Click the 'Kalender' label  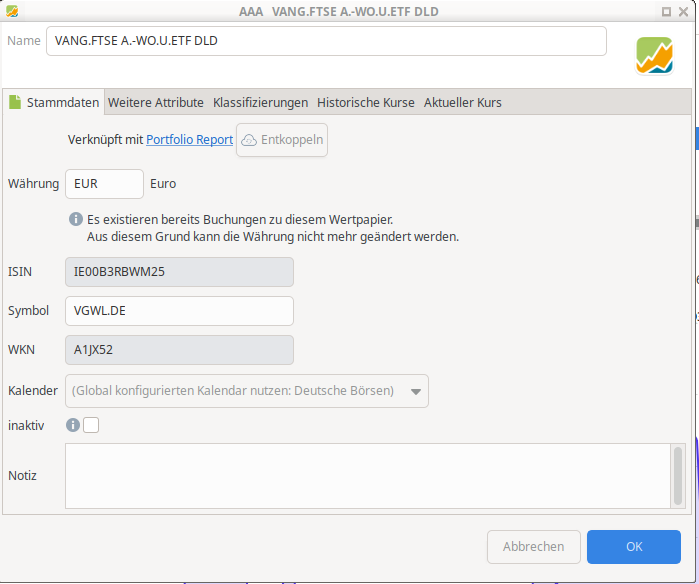point(33,391)
